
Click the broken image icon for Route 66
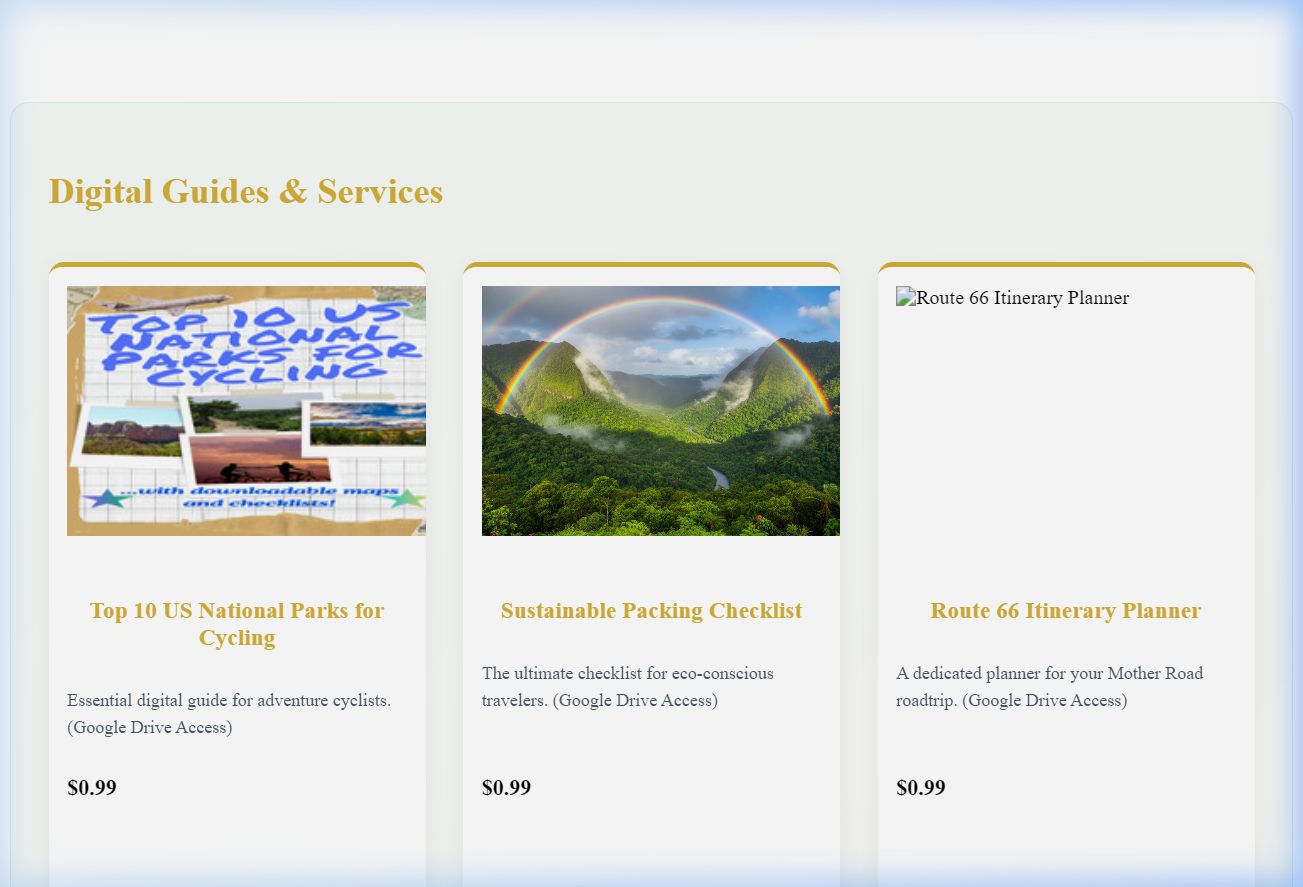905,297
